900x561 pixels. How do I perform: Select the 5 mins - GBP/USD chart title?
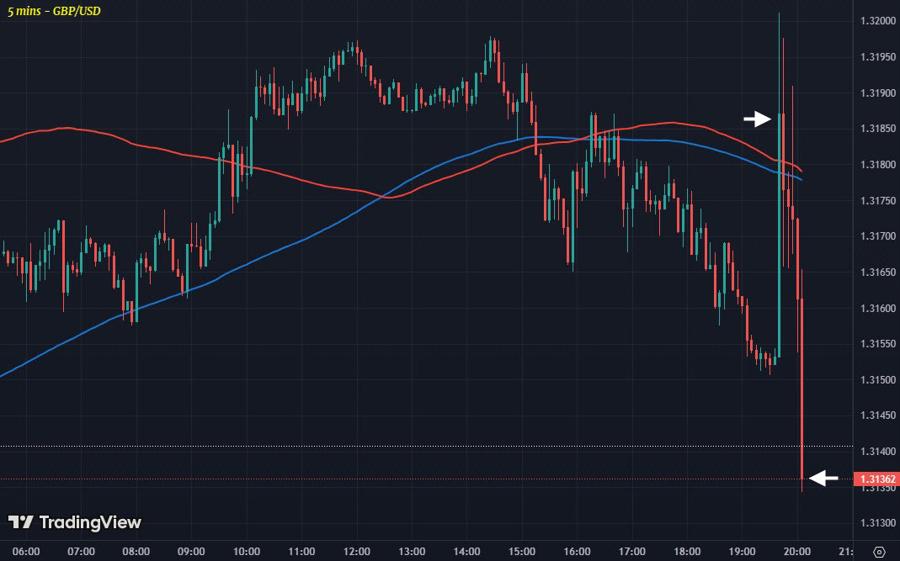(x=54, y=11)
